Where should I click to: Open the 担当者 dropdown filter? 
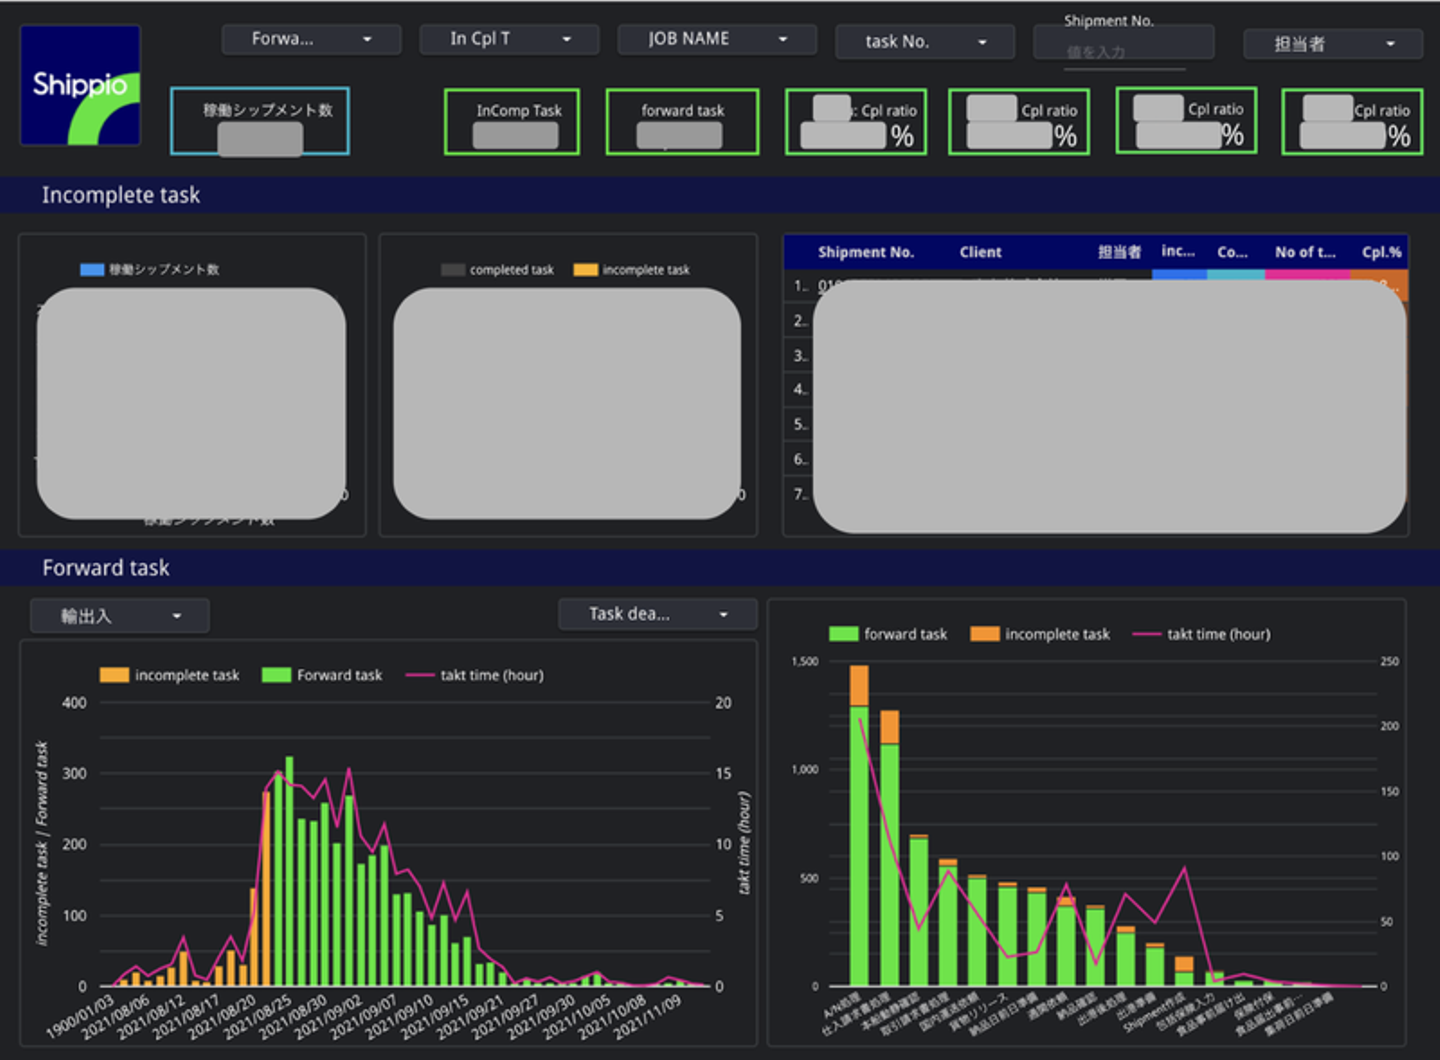pos(1332,44)
